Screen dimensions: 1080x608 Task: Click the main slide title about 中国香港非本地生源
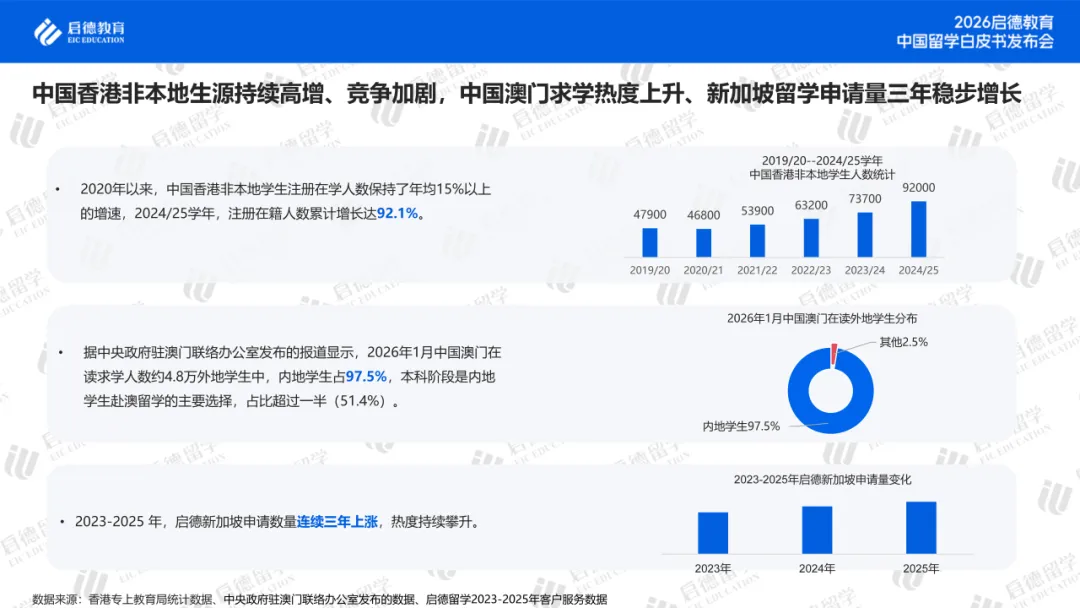point(527,93)
